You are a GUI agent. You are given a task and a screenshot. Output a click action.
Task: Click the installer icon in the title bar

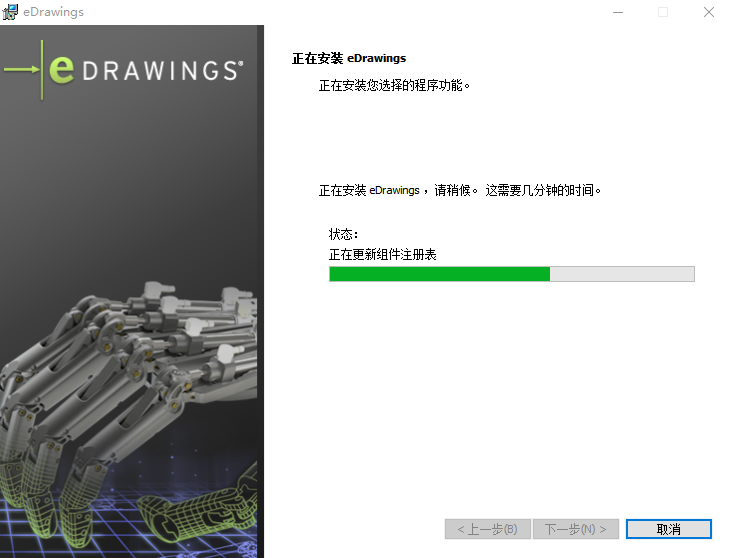coord(10,12)
